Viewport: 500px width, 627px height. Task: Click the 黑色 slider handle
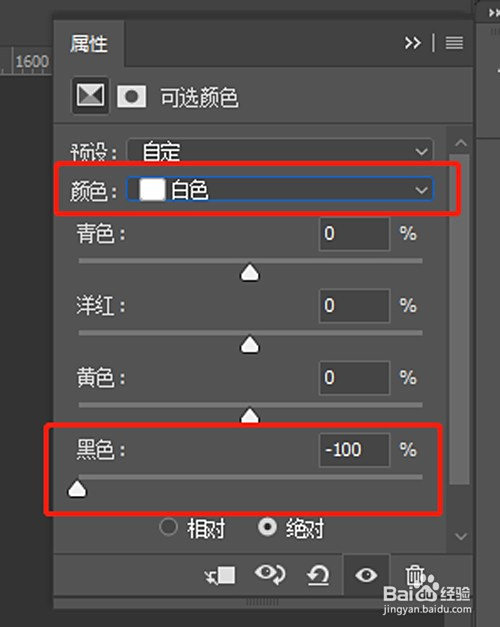(x=77, y=489)
